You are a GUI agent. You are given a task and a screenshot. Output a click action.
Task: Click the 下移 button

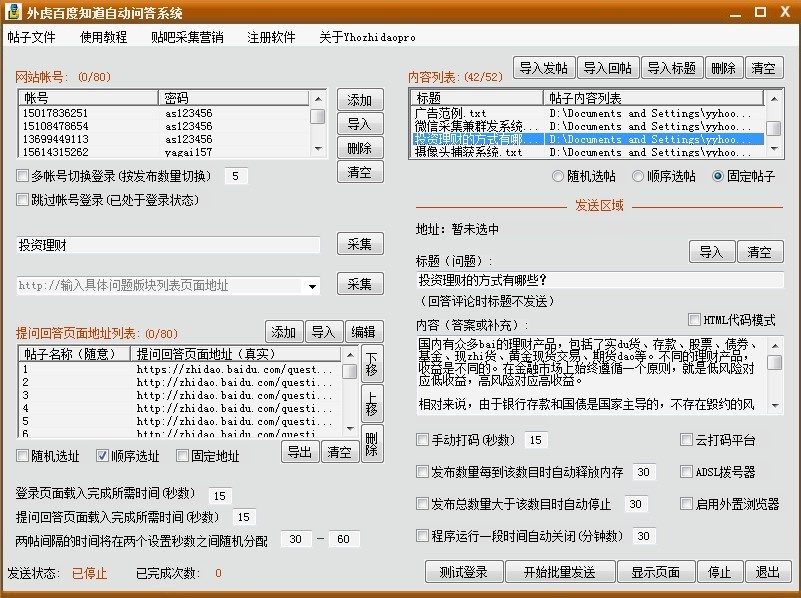pyautogui.click(x=372, y=364)
